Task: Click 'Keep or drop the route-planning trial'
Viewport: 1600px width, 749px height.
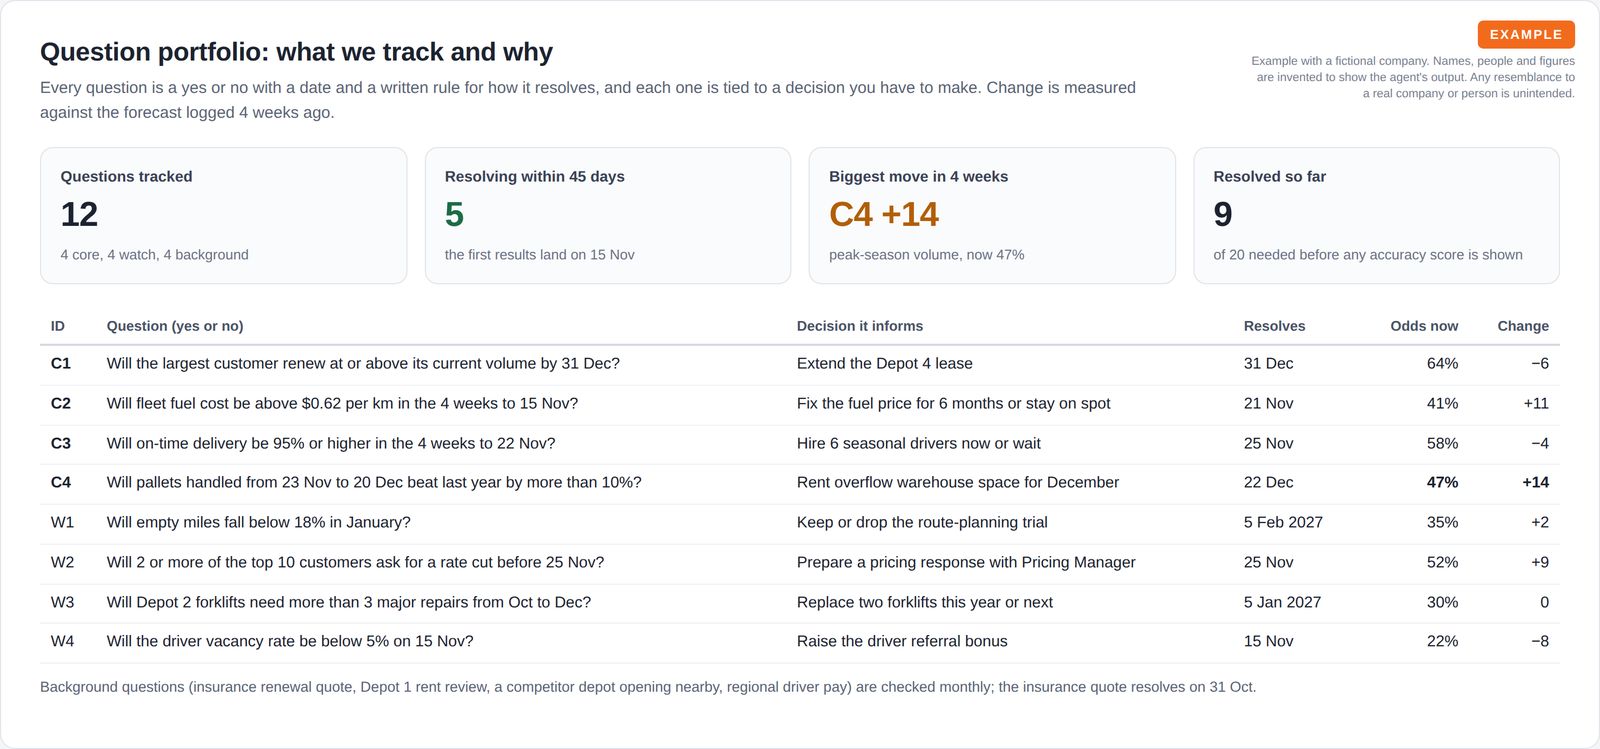Action: point(922,523)
